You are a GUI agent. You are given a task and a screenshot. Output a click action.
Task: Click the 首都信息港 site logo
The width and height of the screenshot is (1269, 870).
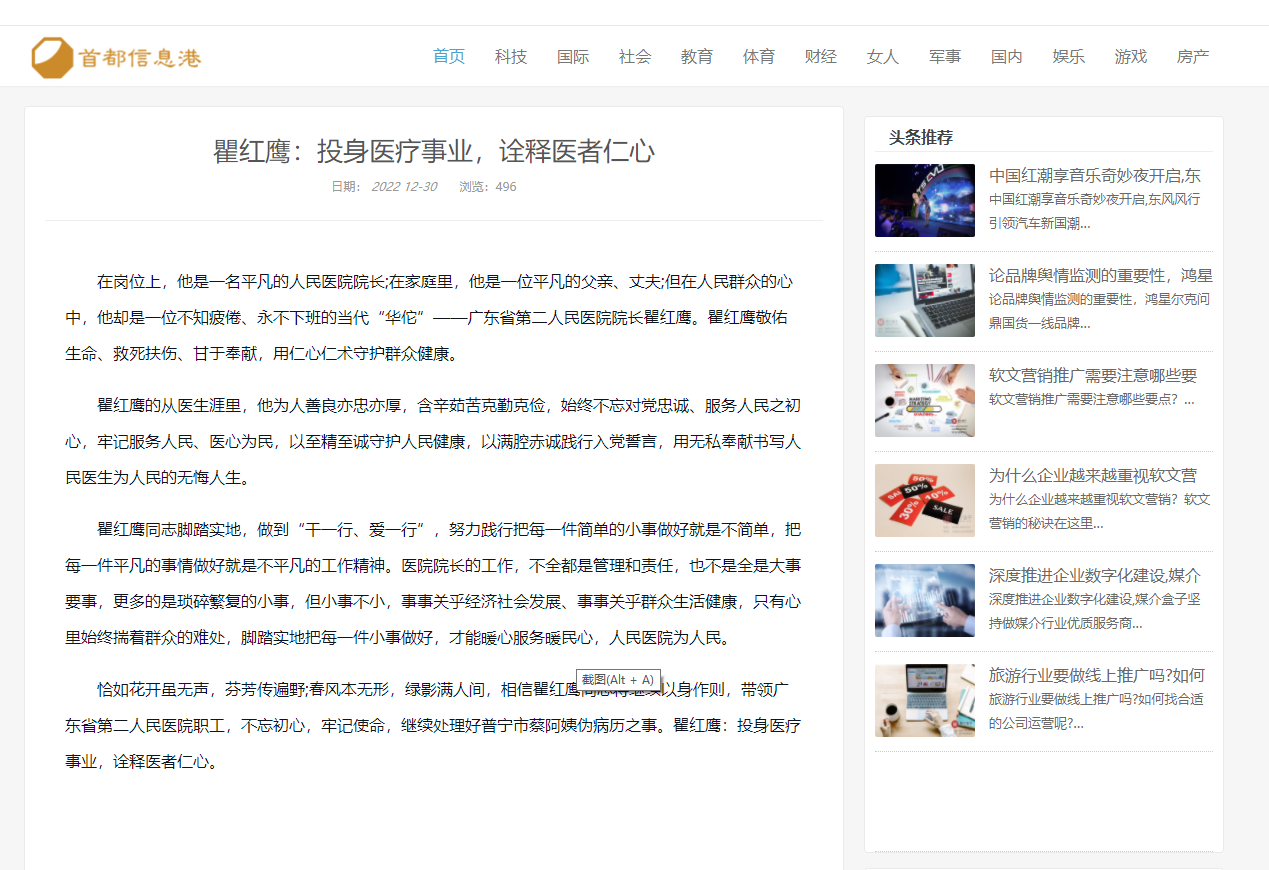tap(117, 58)
